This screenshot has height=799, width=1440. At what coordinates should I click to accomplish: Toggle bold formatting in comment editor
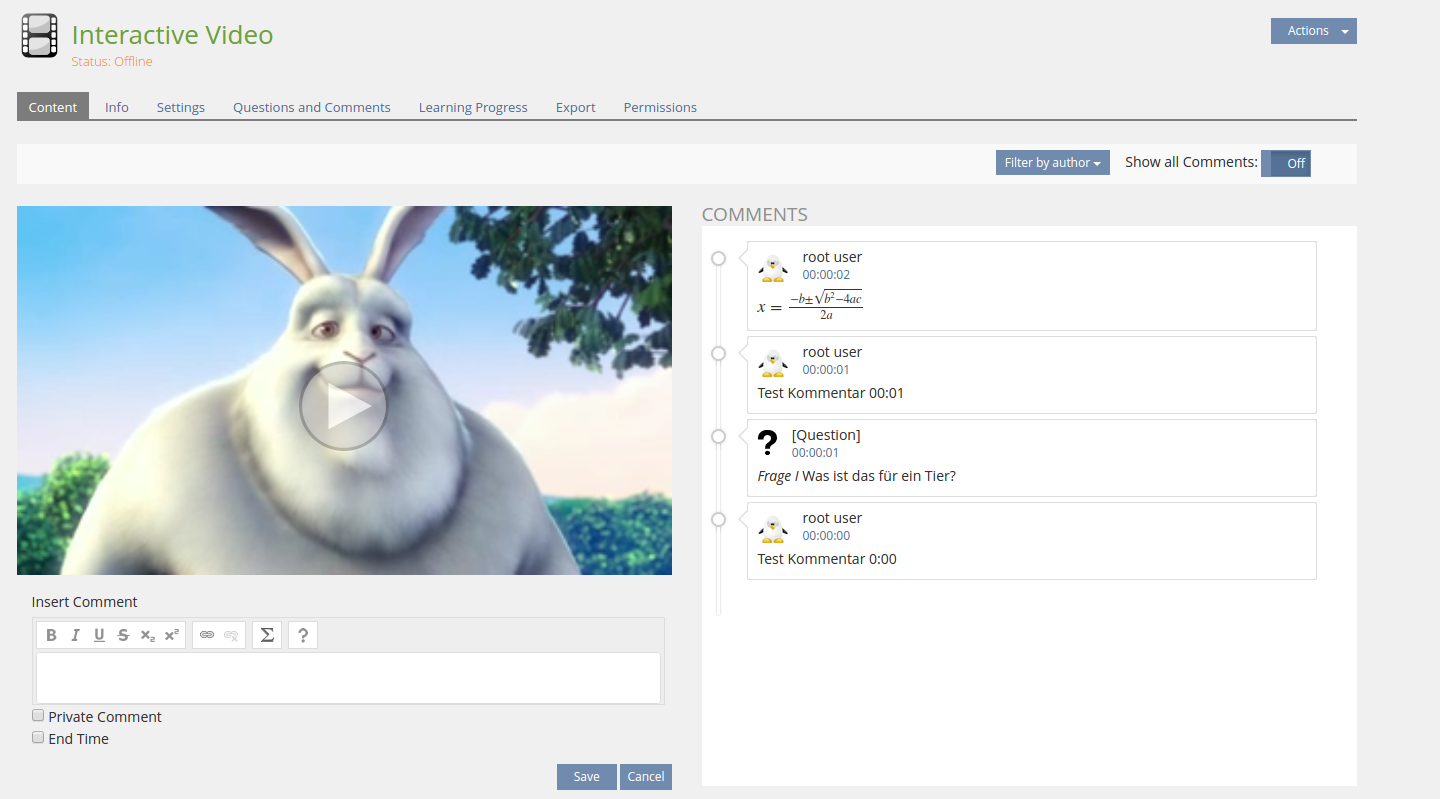(x=51, y=635)
